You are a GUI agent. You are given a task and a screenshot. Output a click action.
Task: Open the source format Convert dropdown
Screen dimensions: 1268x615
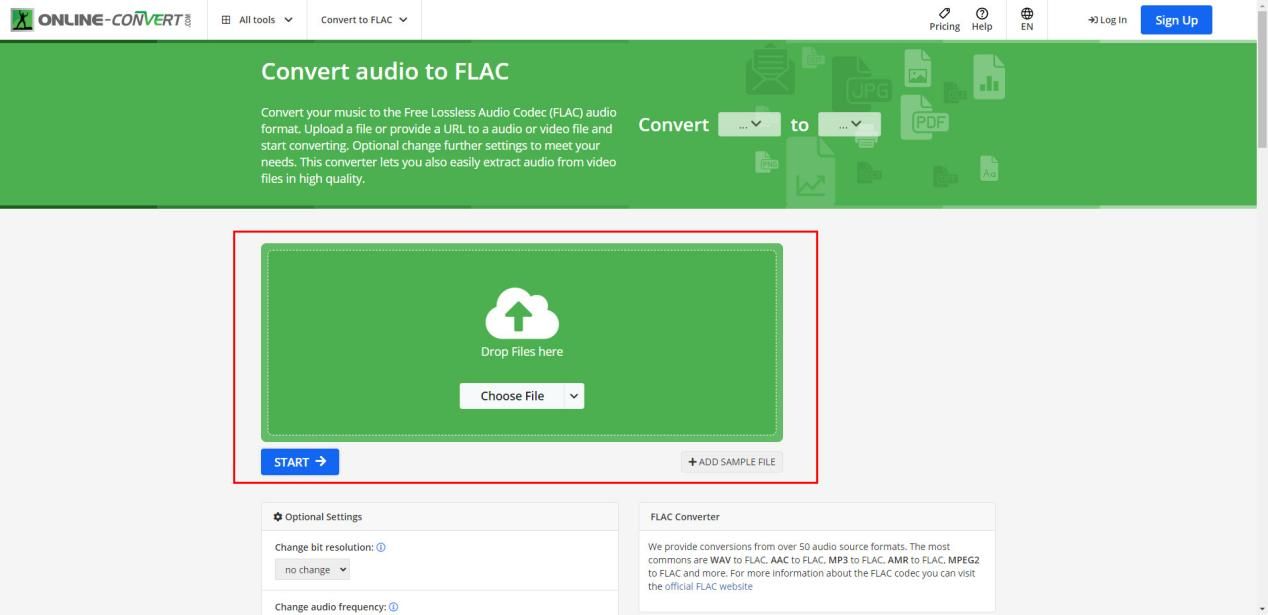tap(749, 124)
